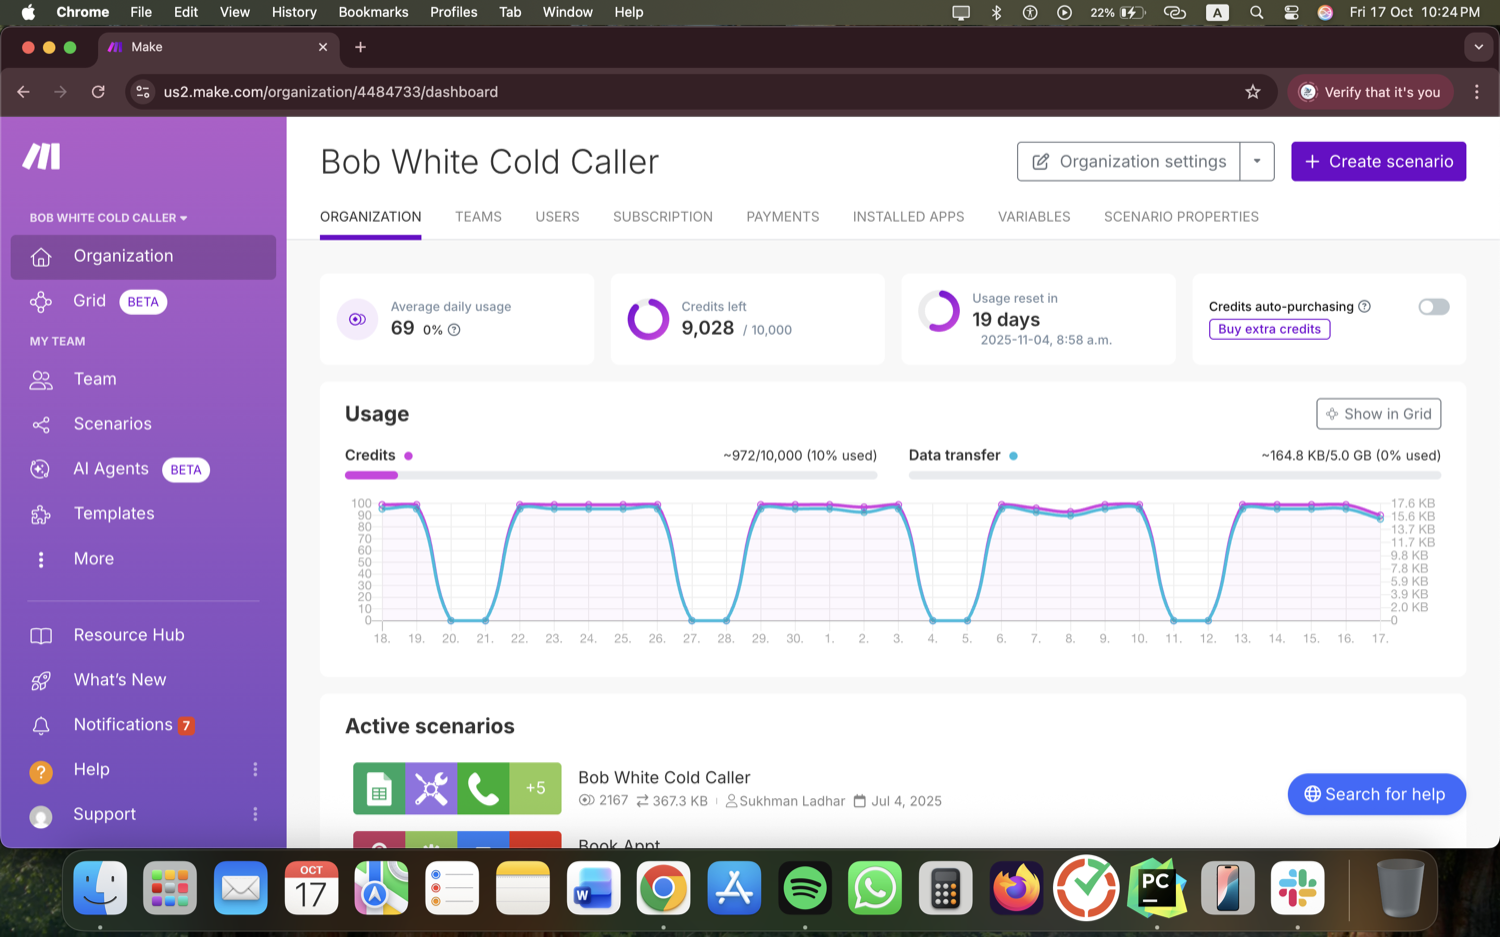
Task: Open Templates puzzle icon in sidebar
Action: tap(41, 514)
